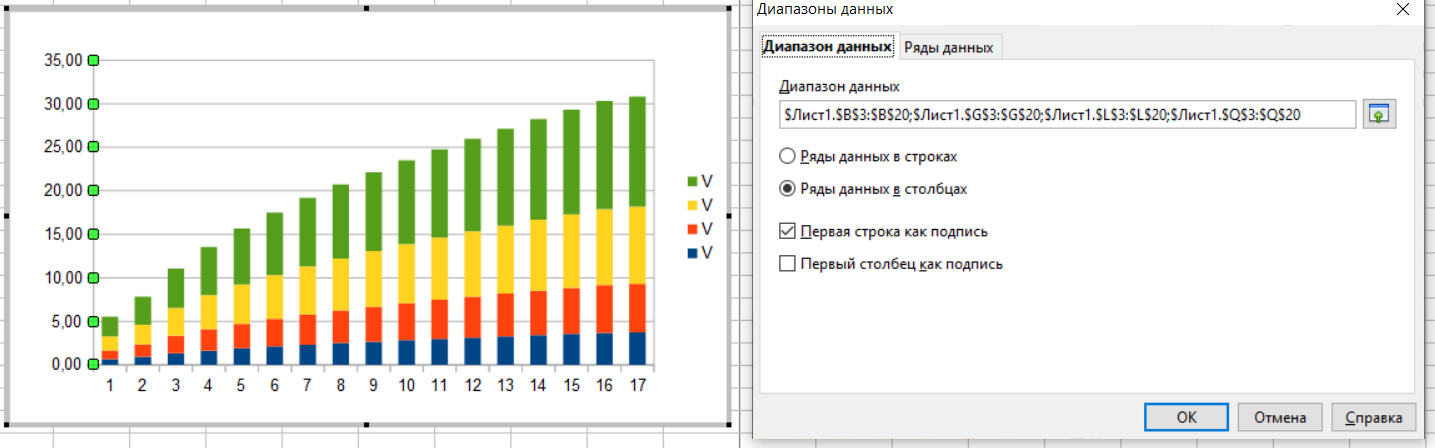The width and height of the screenshot is (1435, 448).
Task: Select the 15,00 Y-axis label
Action: [x=63, y=235]
